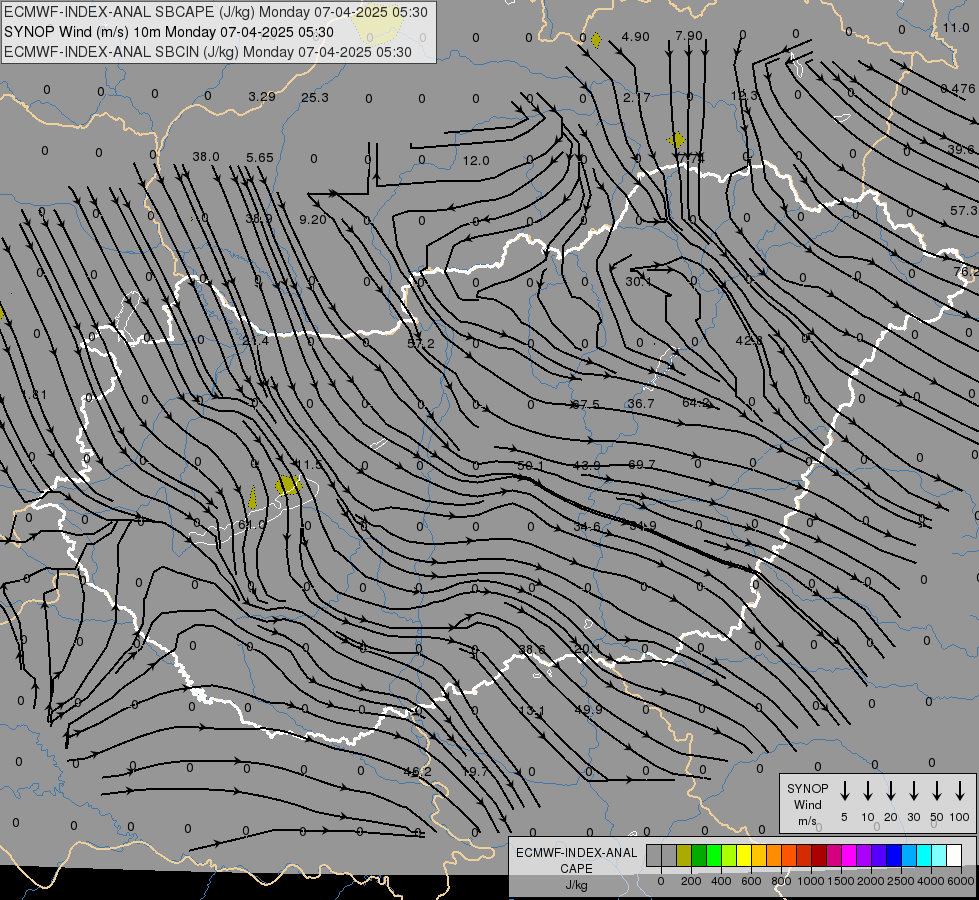Click the 50 m/s wind arrow in legend
Viewport: 979px width, 900px height.
pos(937,791)
